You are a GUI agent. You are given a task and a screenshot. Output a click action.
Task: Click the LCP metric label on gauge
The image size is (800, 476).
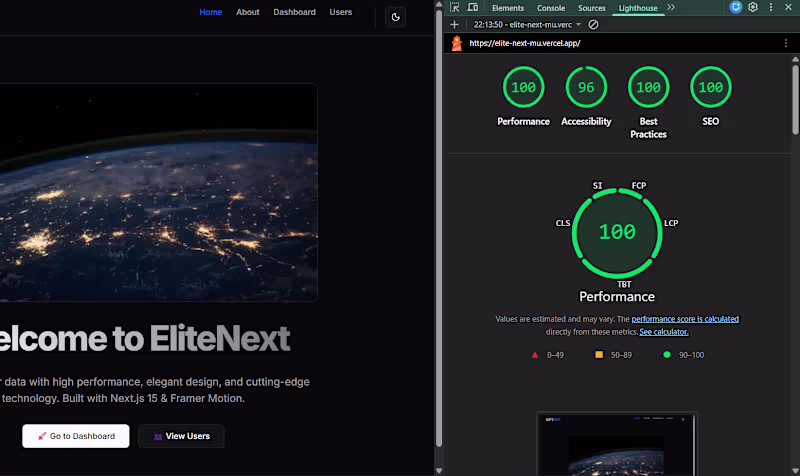click(671, 223)
